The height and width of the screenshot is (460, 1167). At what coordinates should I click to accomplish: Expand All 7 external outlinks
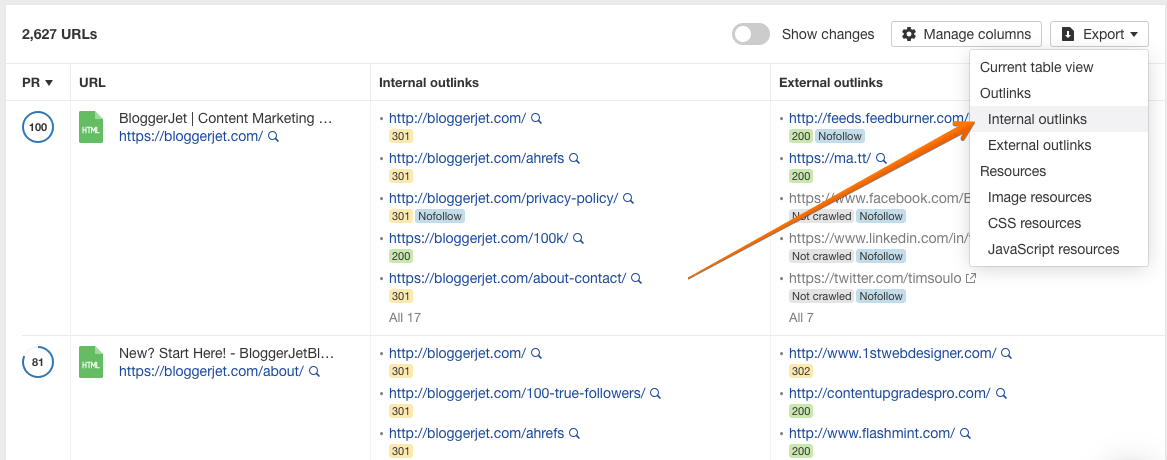pyautogui.click(x=801, y=317)
